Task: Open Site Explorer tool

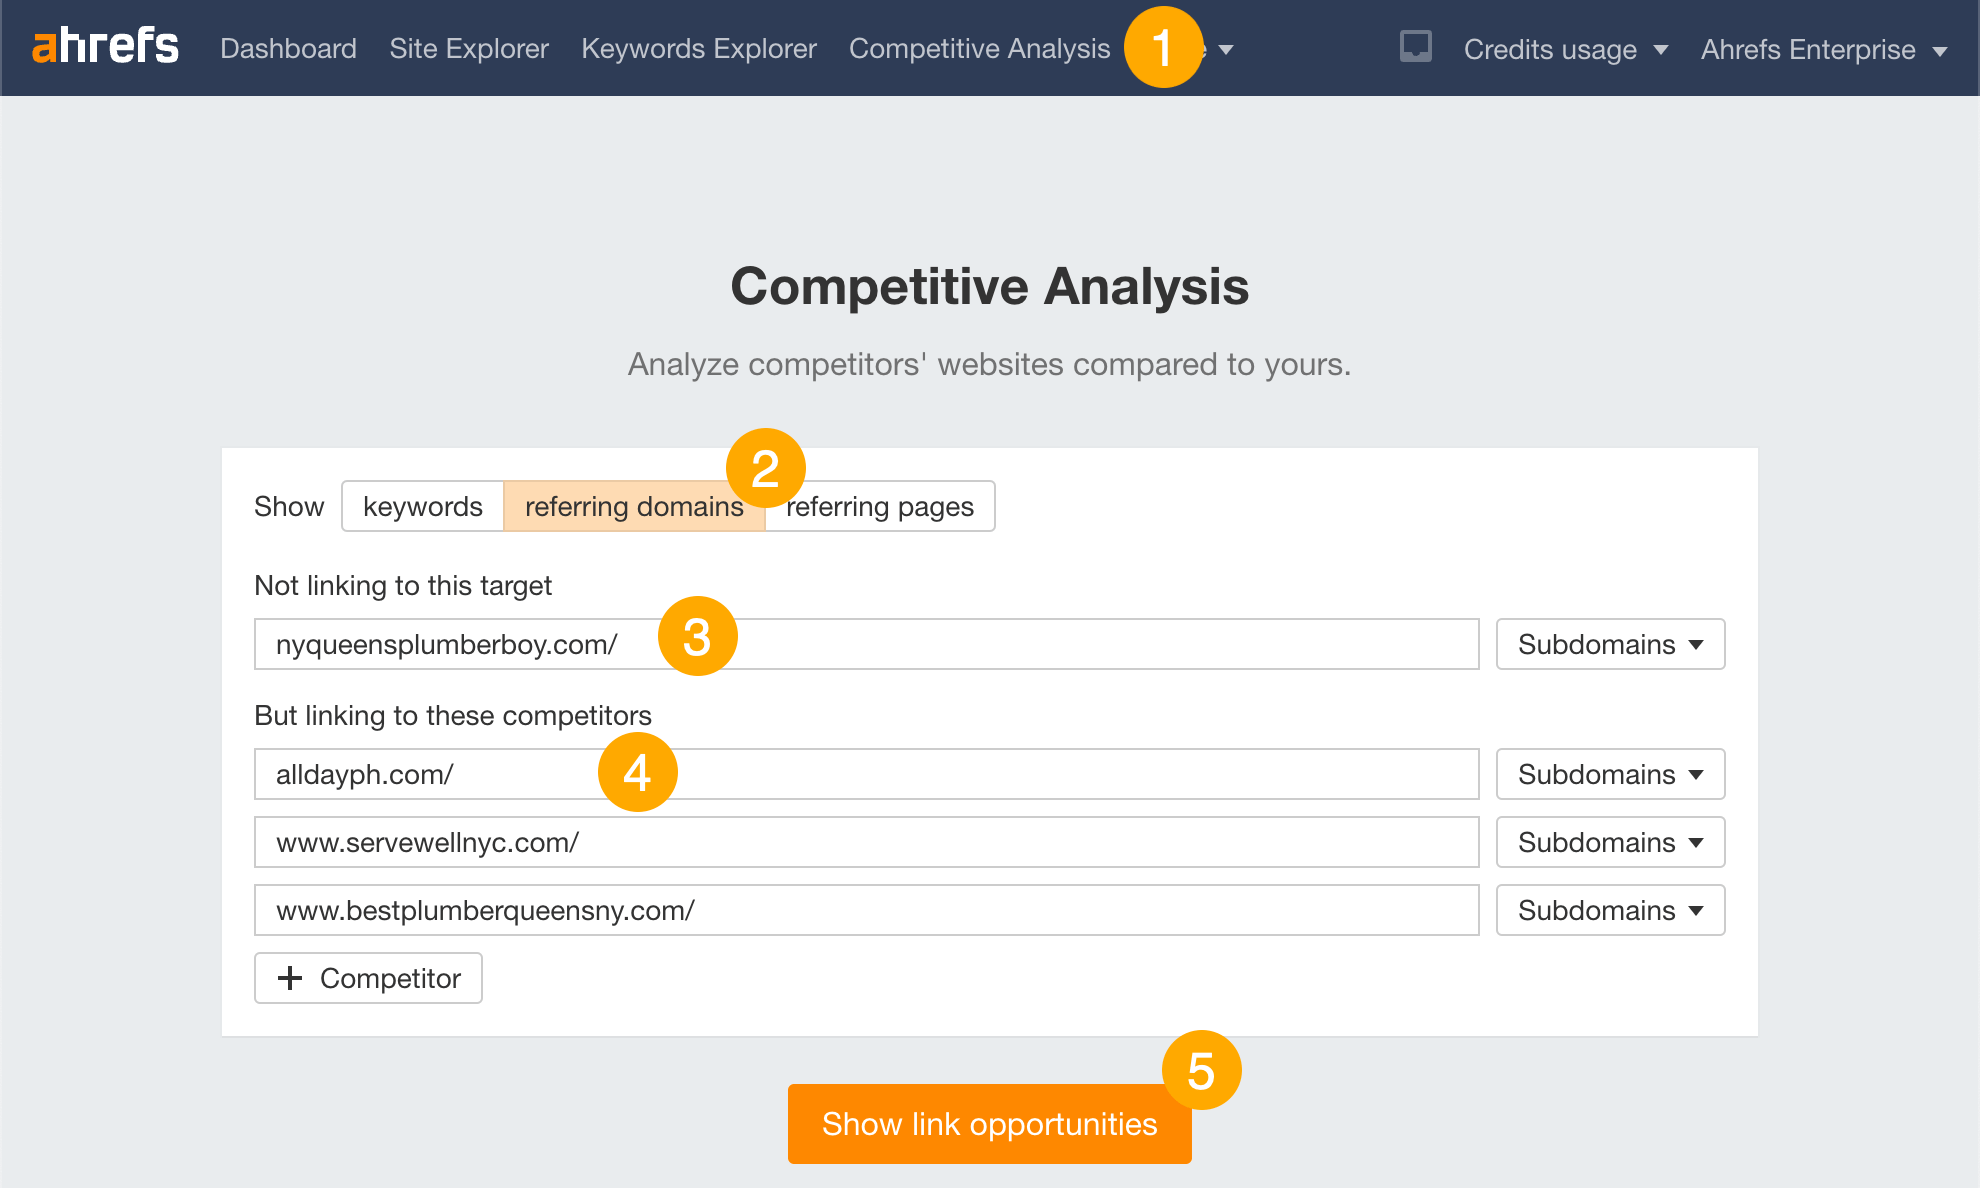Action: point(468,47)
